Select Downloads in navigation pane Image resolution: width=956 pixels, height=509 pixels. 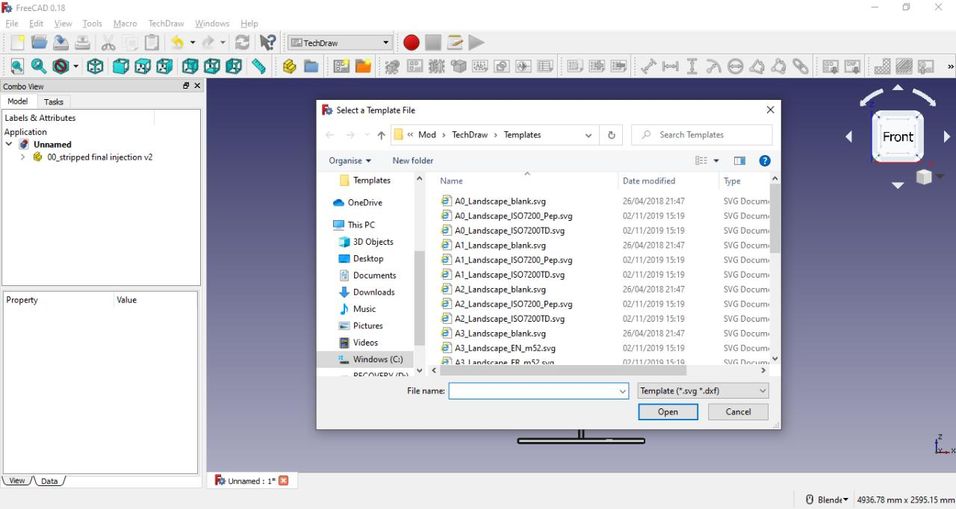pos(374,293)
